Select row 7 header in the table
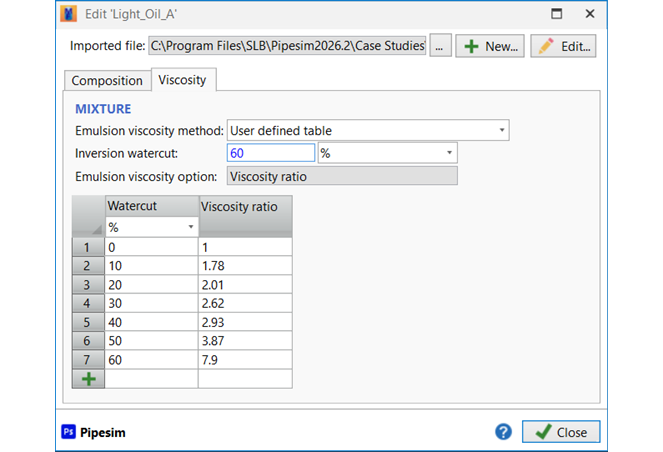663x452 pixels. [88, 359]
